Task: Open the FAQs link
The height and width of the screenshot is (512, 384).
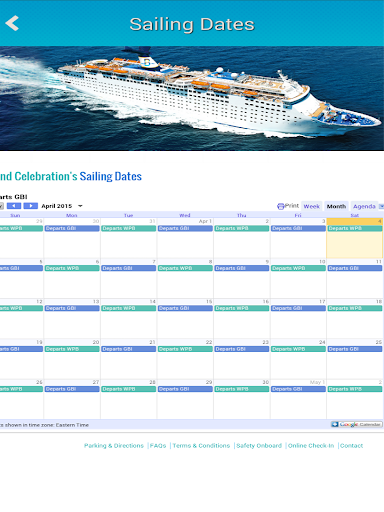Action: 158,446
